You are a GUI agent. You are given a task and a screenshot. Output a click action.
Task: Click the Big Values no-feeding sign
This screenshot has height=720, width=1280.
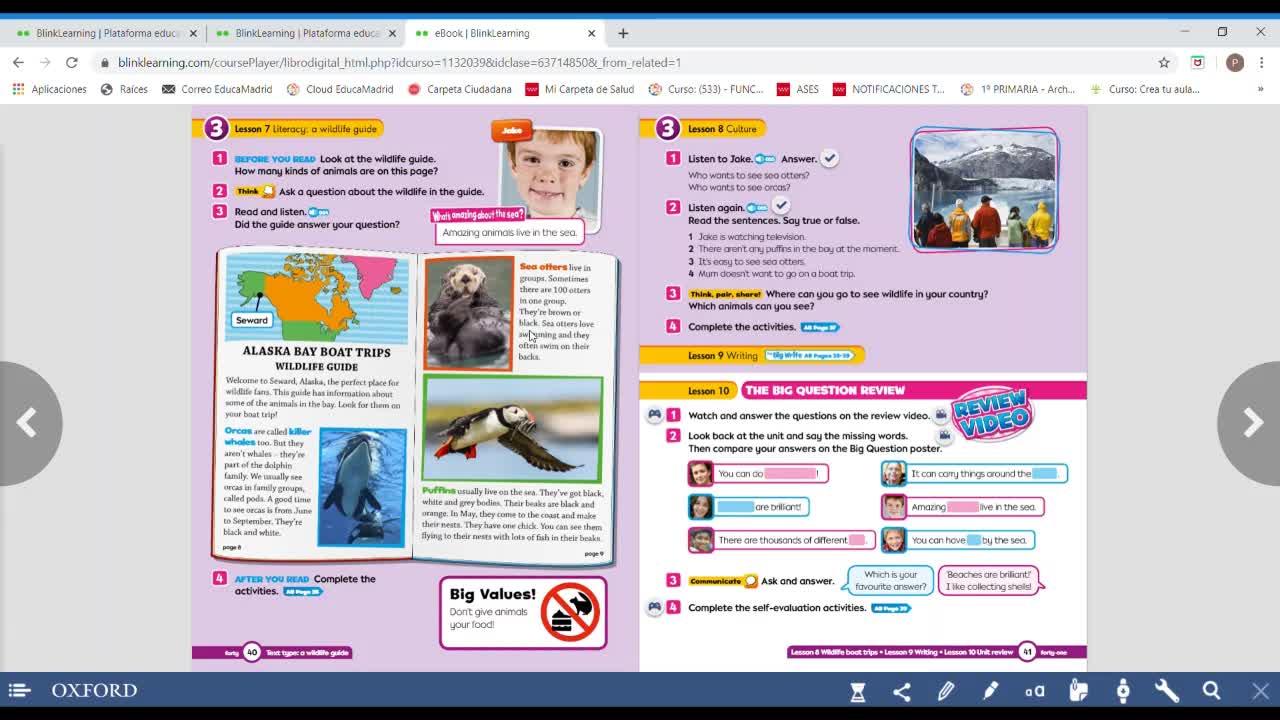570,612
